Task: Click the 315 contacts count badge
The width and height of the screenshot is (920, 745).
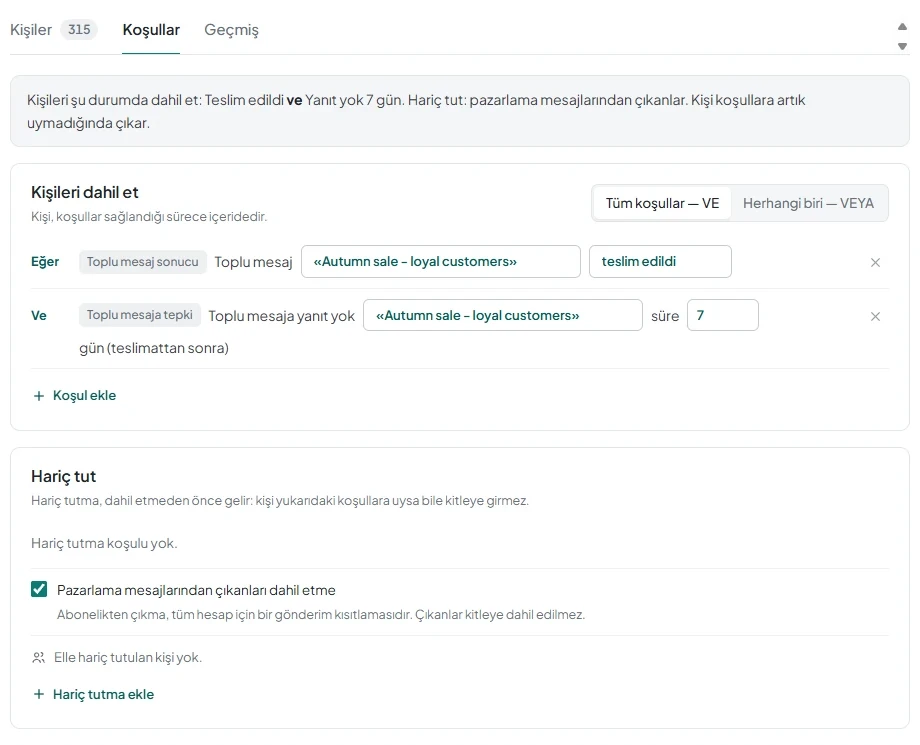Action: pos(79,29)
